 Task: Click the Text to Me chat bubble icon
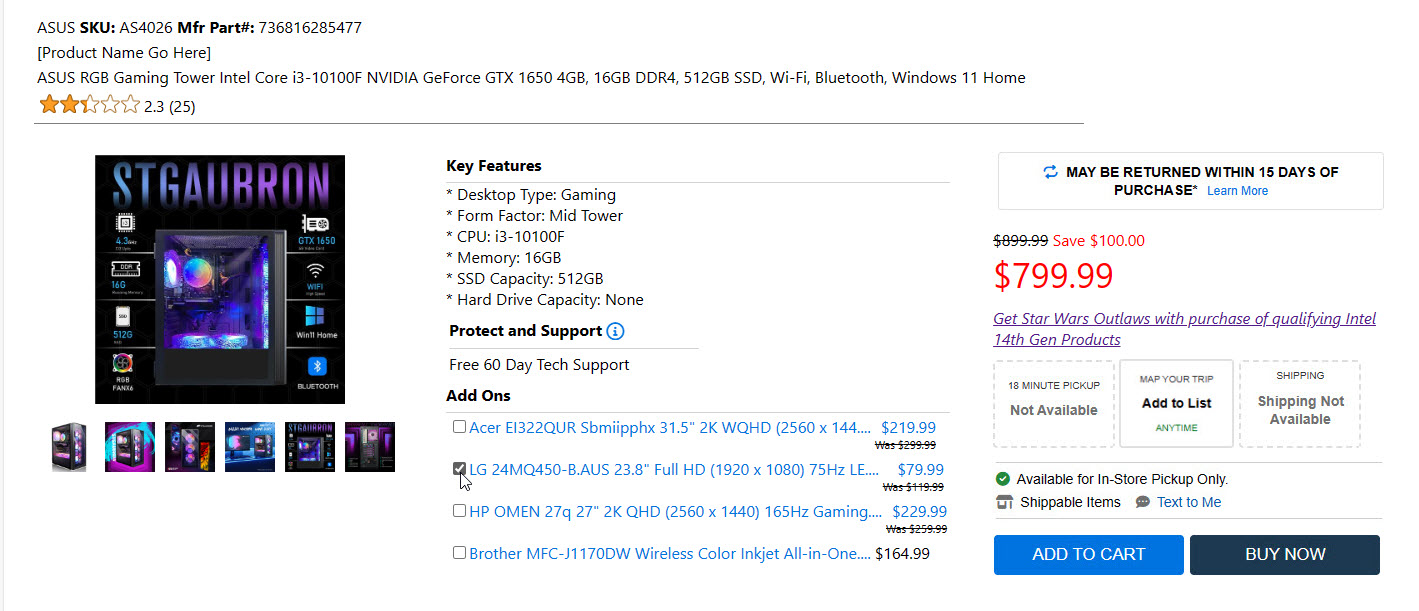1143,502
